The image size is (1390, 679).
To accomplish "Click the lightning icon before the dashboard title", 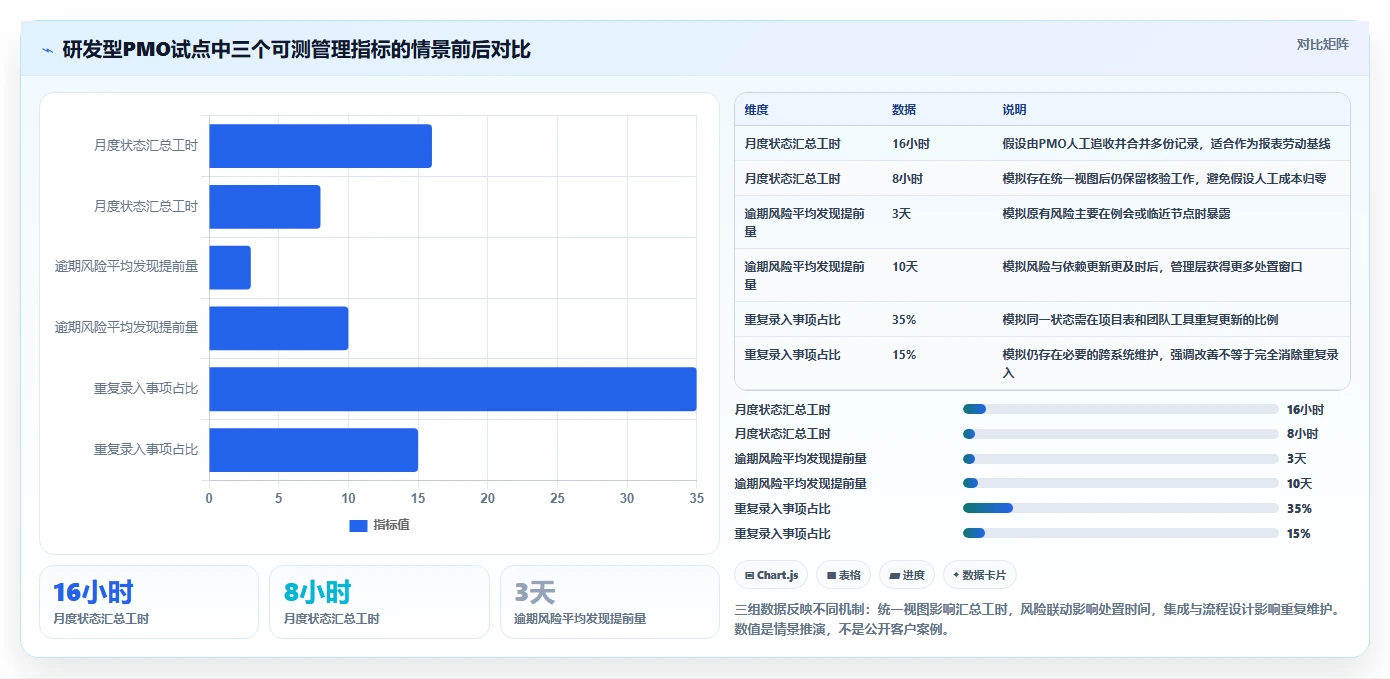I will (x=47, y=50).
